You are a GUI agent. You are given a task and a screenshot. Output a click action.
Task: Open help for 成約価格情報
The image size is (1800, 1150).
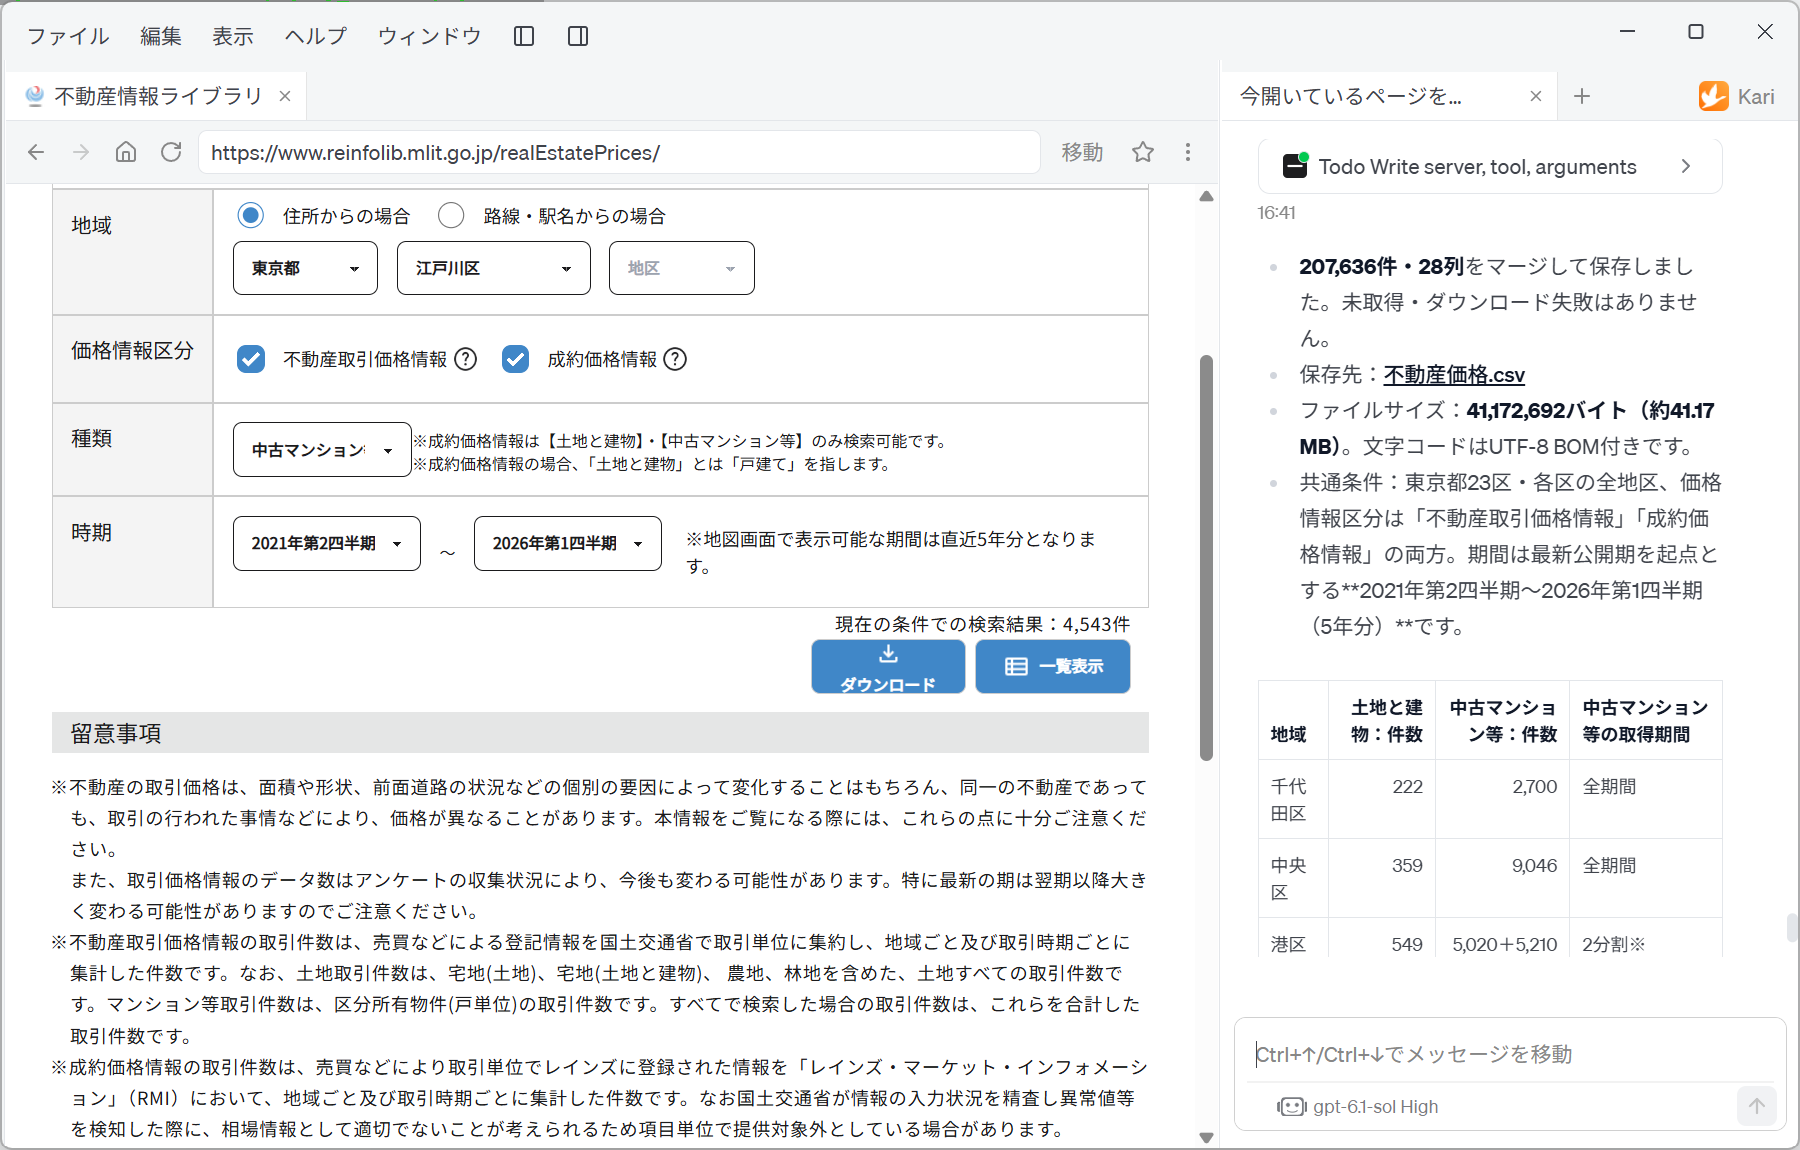[x=676, y=359]
